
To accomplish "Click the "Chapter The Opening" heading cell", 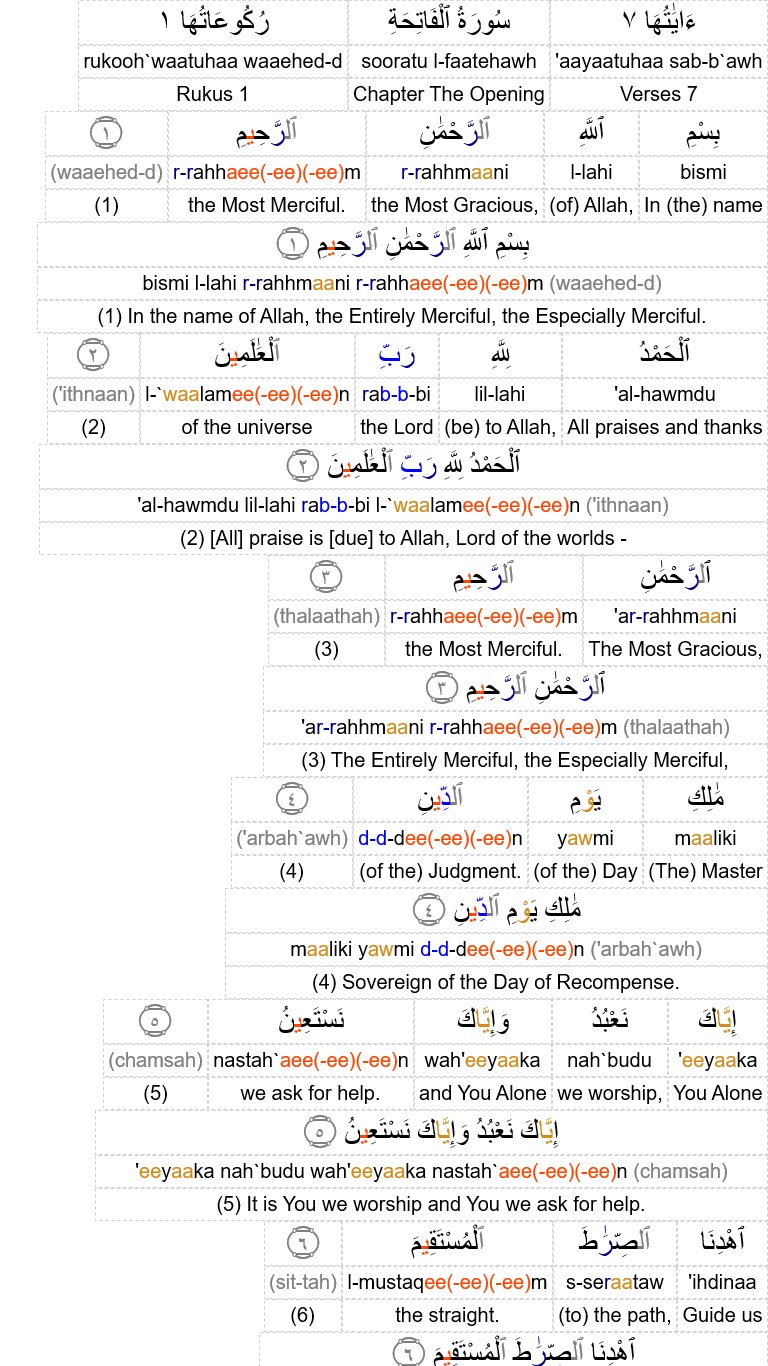I will (x=448, y=95).
